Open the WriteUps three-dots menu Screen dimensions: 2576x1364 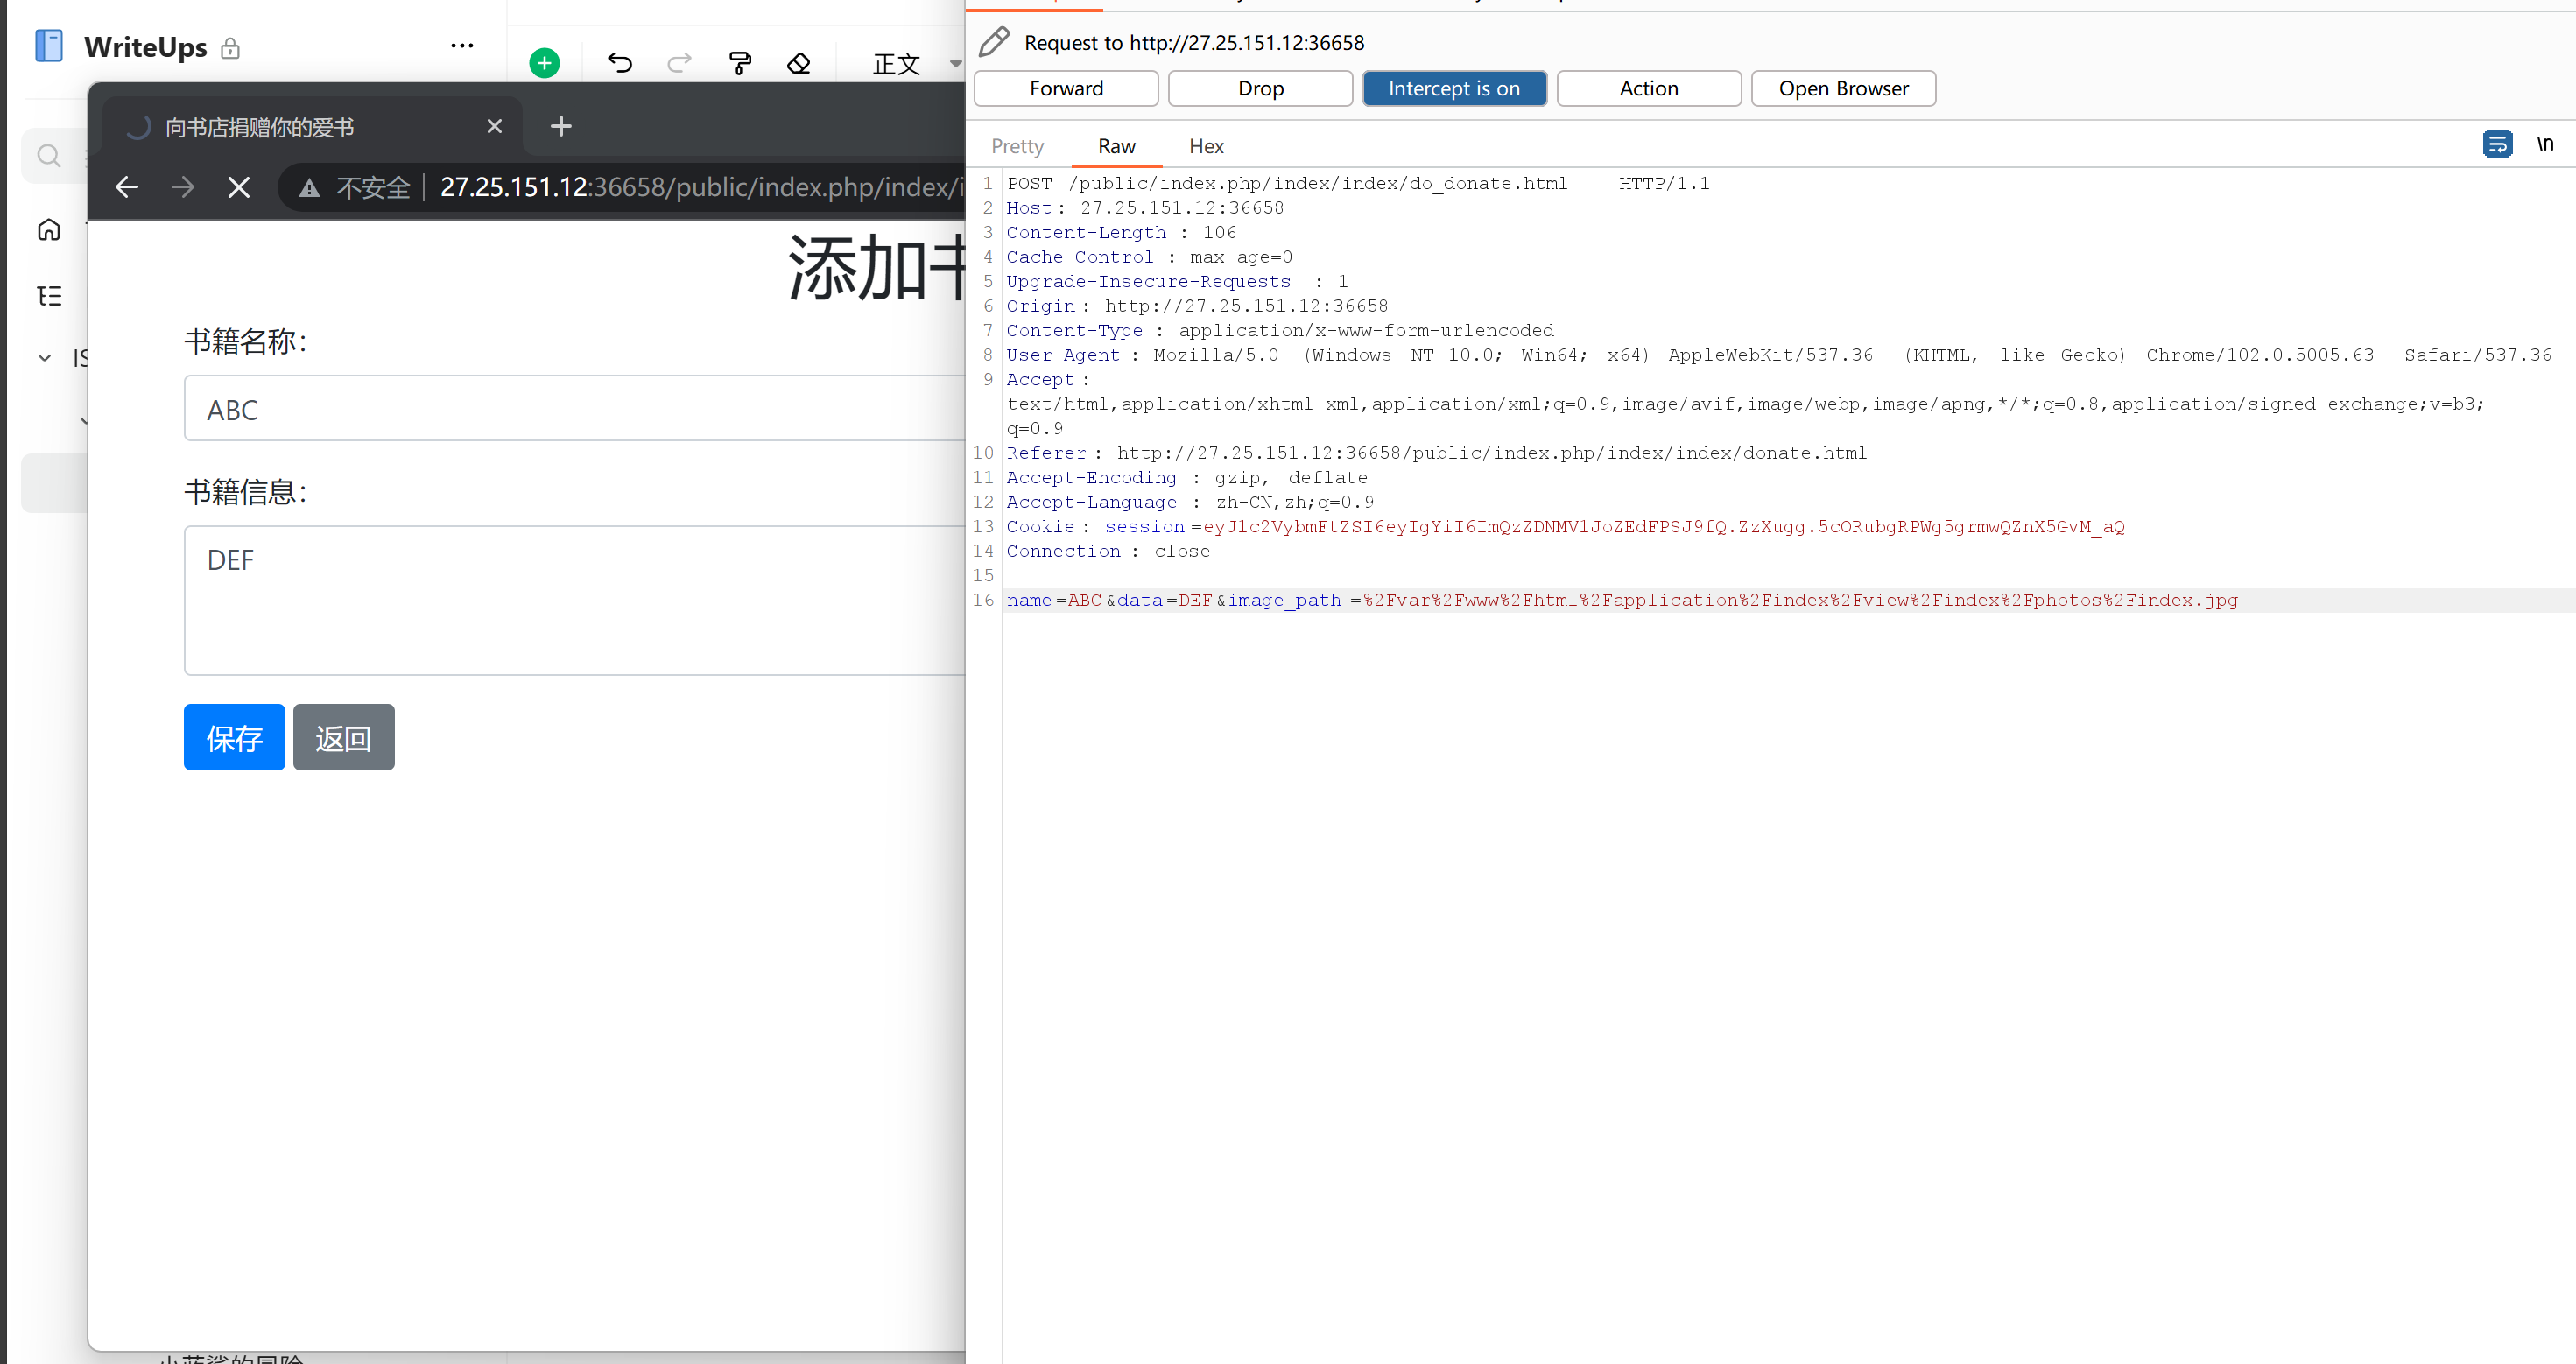462,46
